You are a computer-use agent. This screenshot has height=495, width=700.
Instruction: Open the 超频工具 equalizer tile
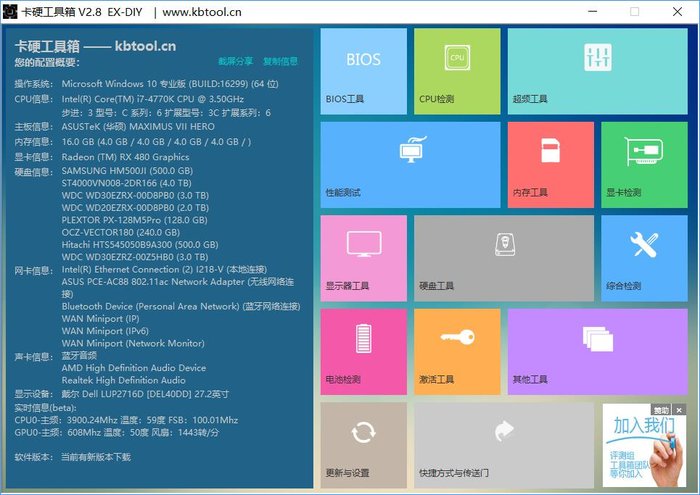point(597,71)
